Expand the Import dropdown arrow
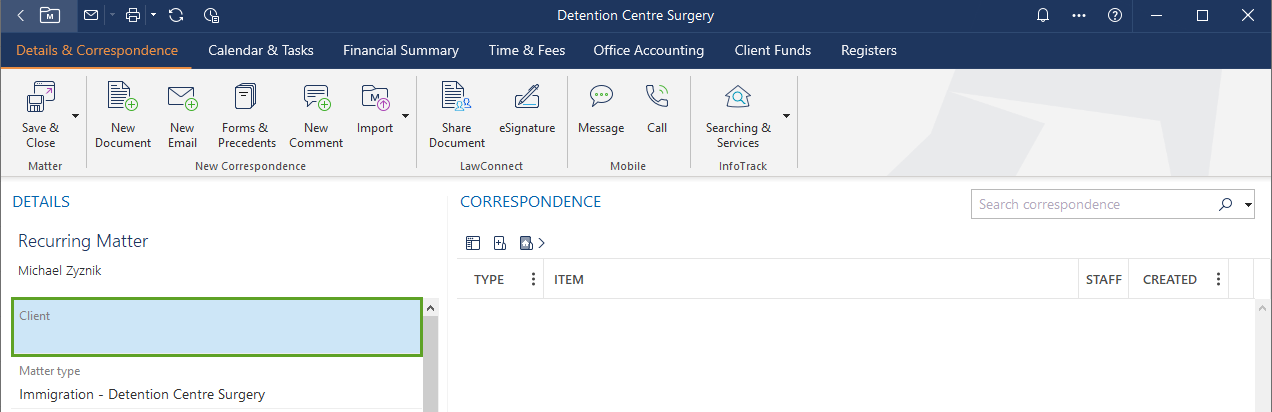Screen dimensions: 1272x412 point(405,116)
